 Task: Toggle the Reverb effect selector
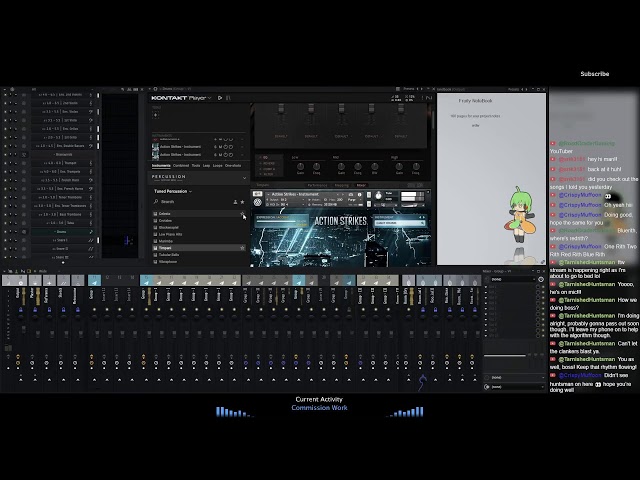[x=268, y=163]
